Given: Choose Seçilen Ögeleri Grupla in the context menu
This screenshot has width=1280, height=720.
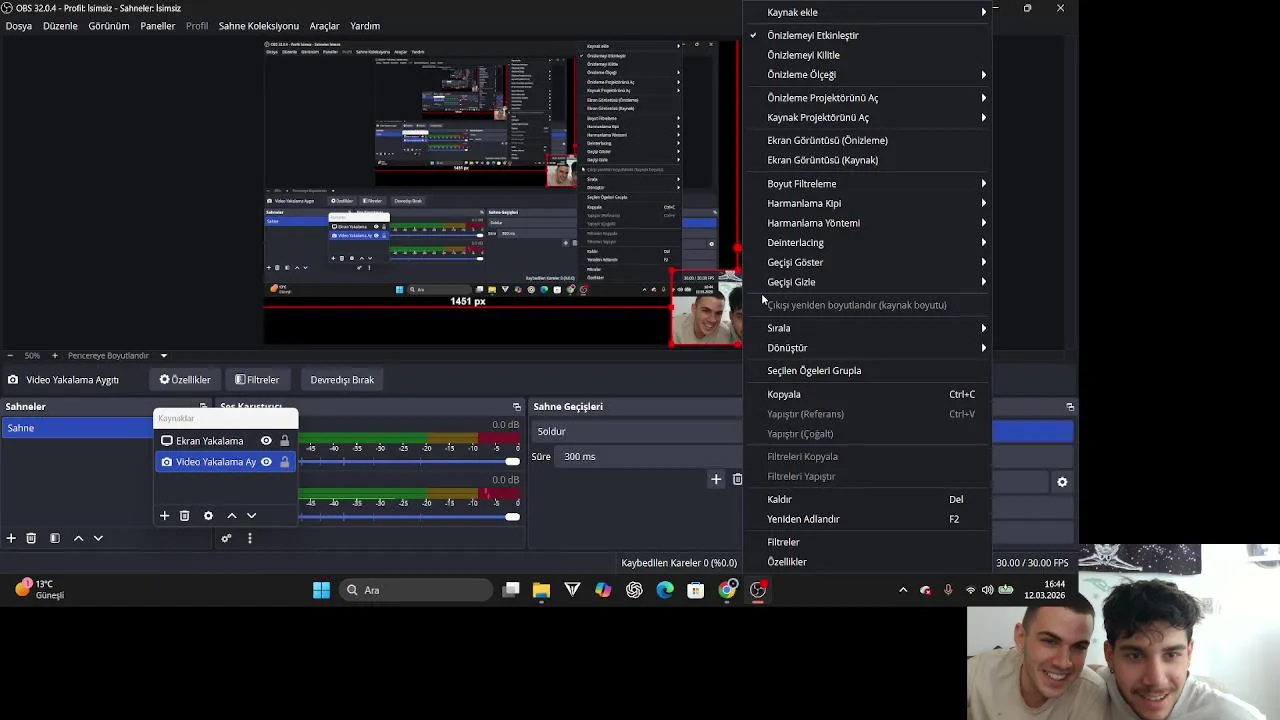Looking at the screenshot, I should coord(868,371).
